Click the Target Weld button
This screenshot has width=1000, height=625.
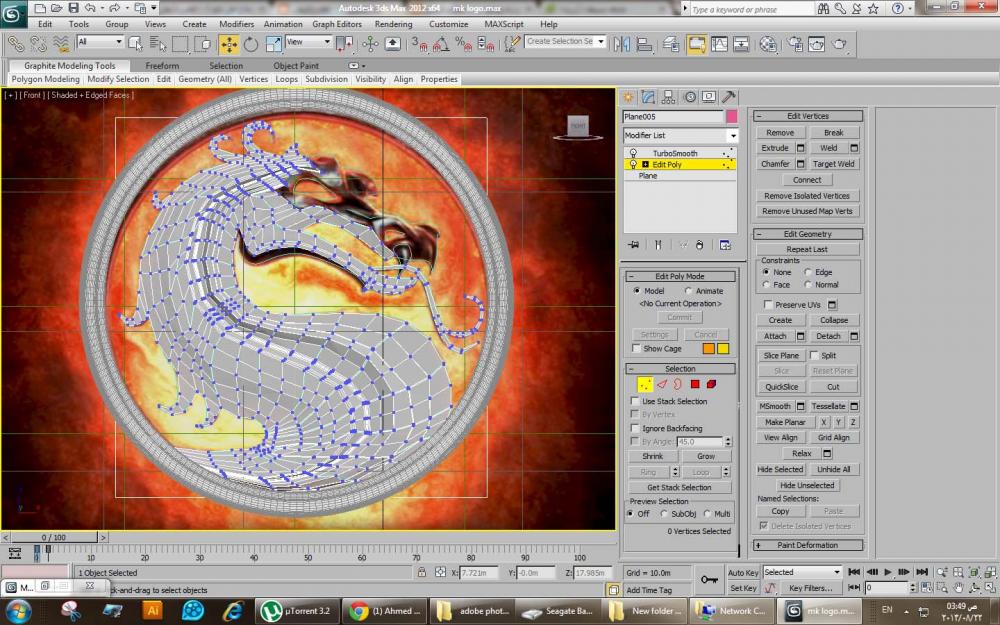pos(834,164)
